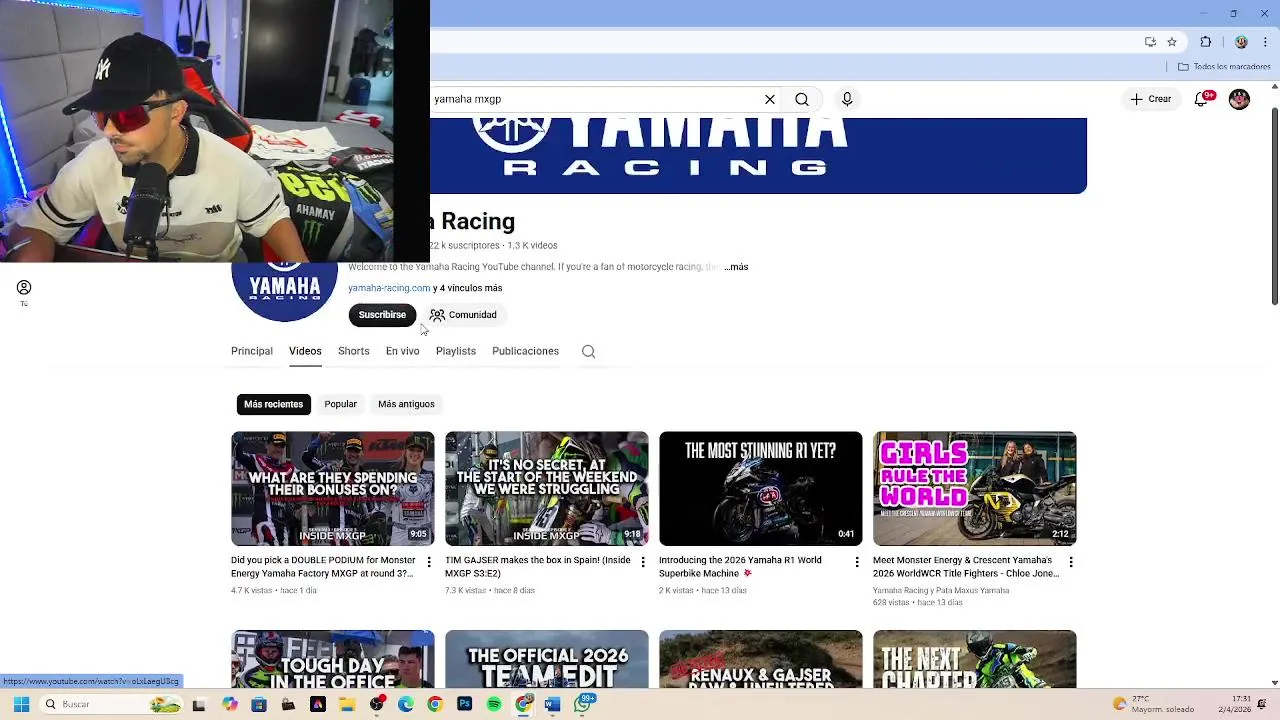Open Microsoft Edge from the taskbar

coord(406,704)
